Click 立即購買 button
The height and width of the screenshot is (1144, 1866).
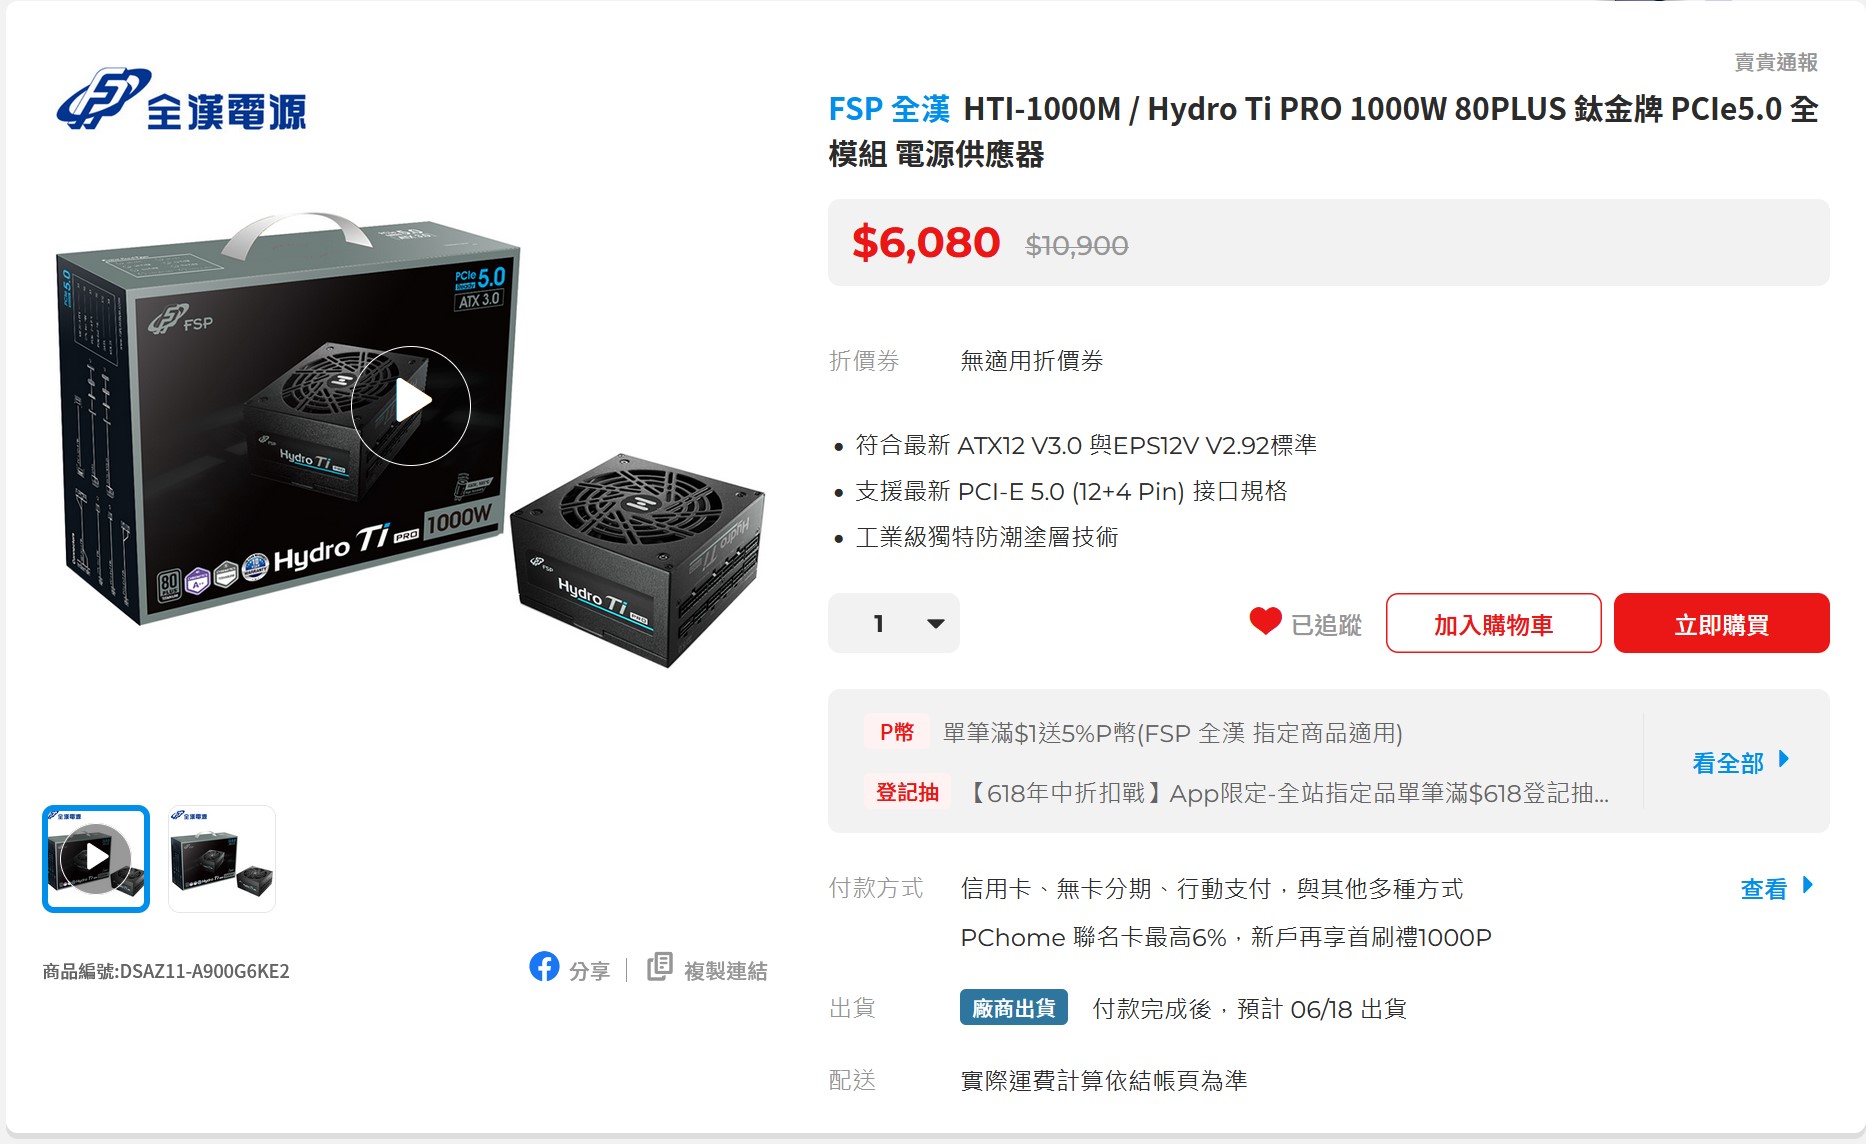[1721, 623]
